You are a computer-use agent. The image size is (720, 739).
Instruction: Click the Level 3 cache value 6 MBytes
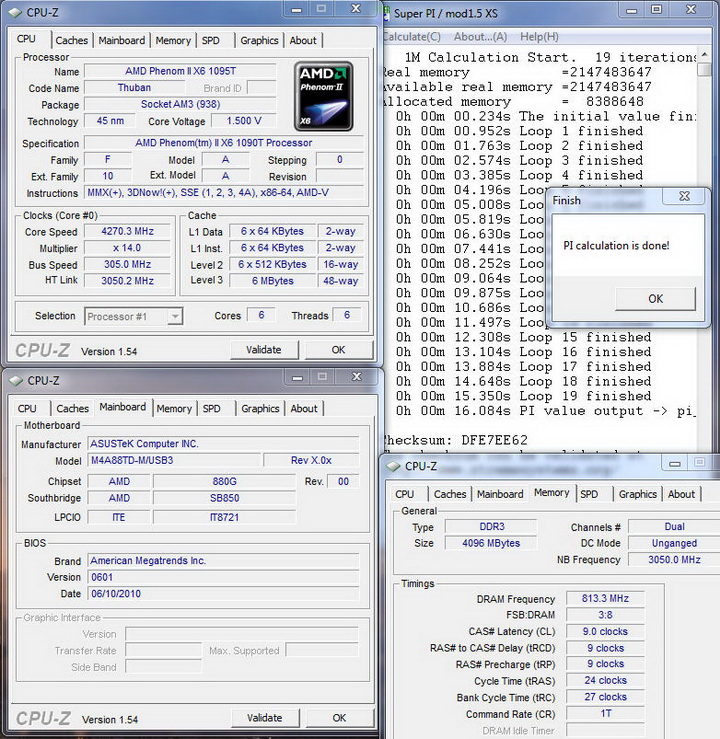point(272,281)
